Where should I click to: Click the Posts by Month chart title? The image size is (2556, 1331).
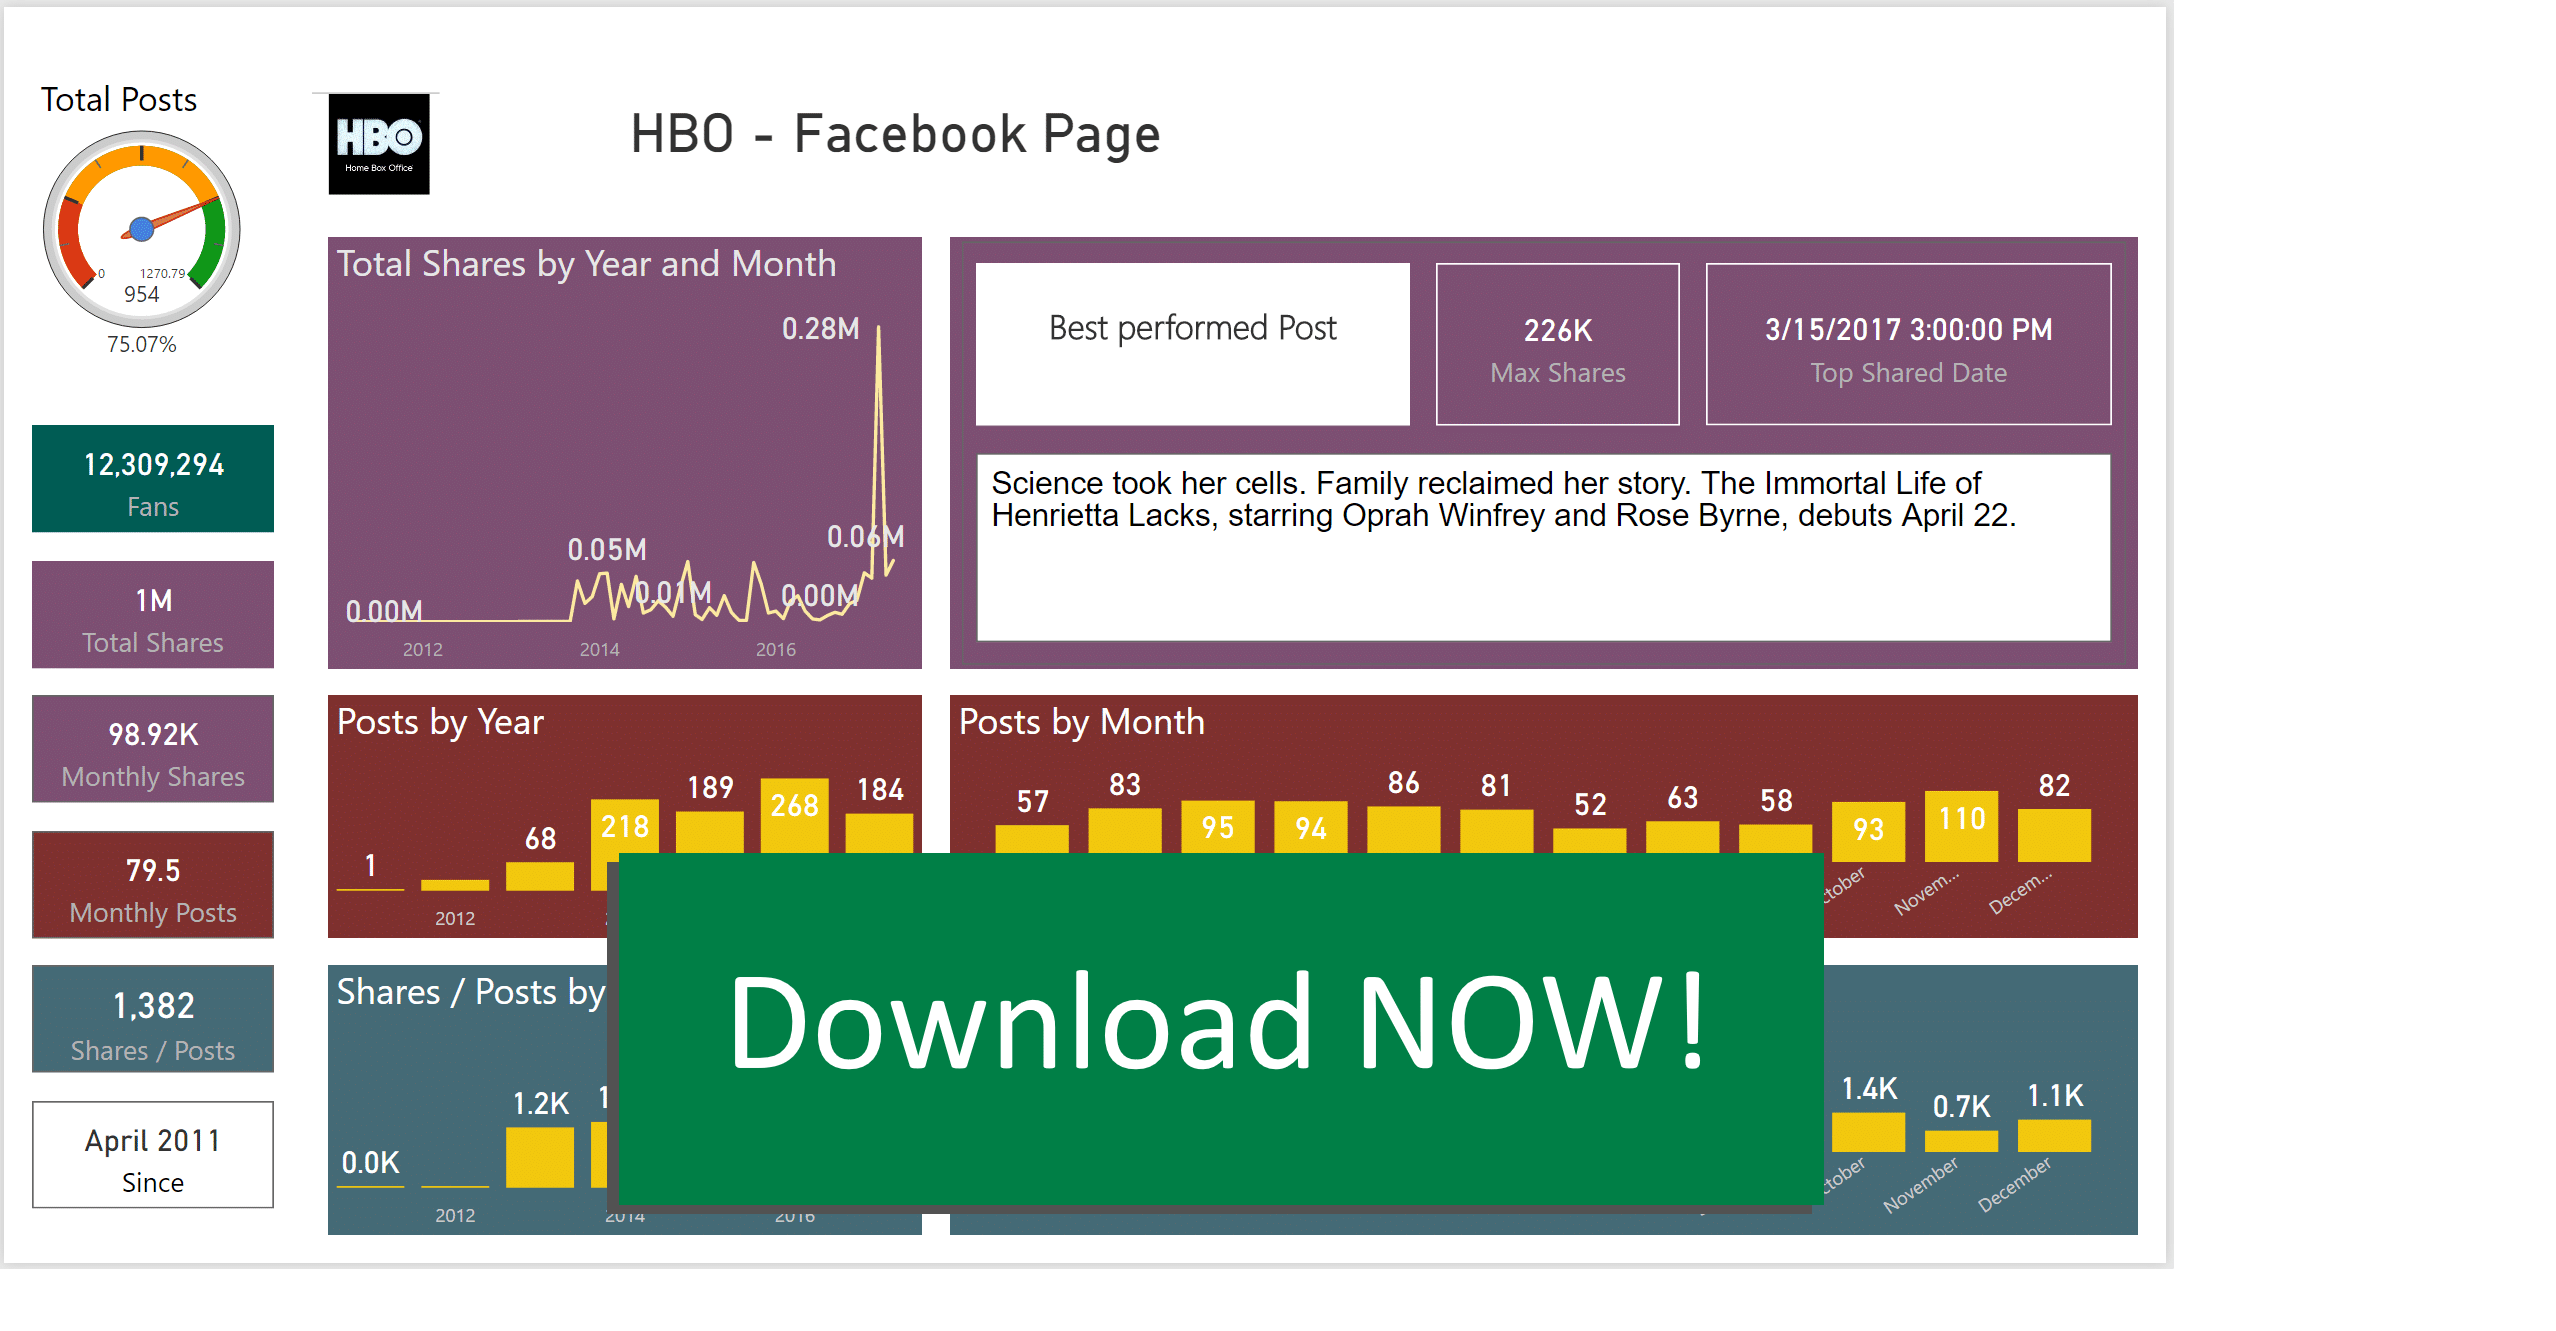(x=1081, y=722)
